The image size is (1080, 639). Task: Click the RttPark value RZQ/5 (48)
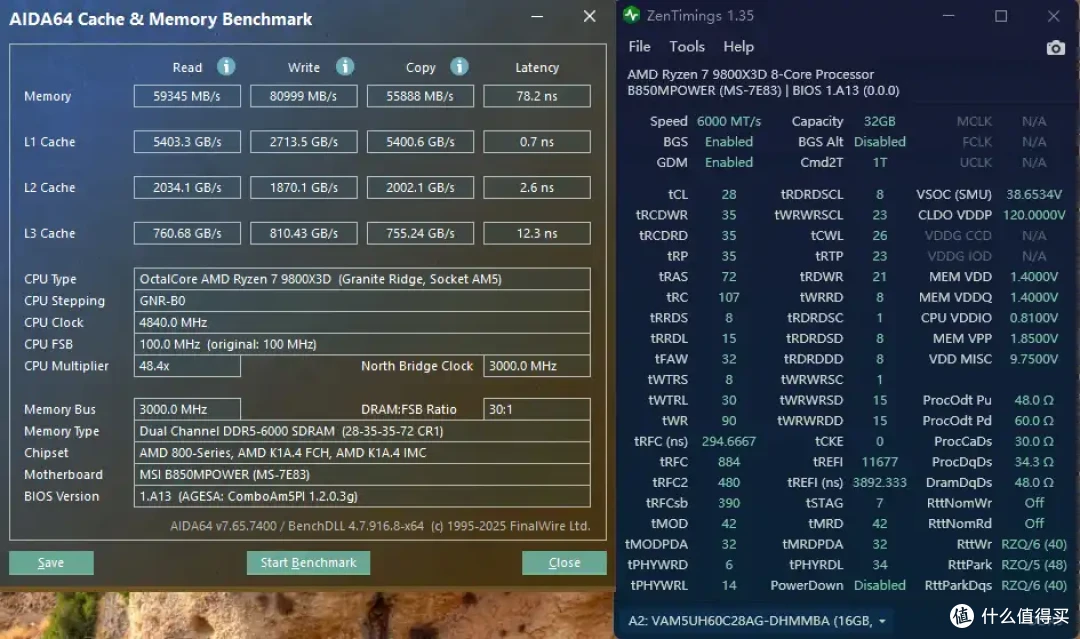(x=1034, y=565)
